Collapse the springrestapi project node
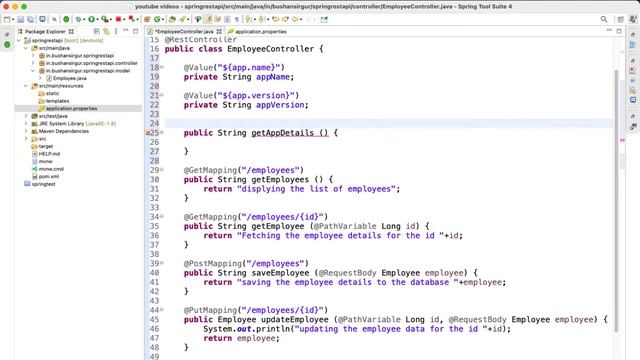 click(19, 40)
